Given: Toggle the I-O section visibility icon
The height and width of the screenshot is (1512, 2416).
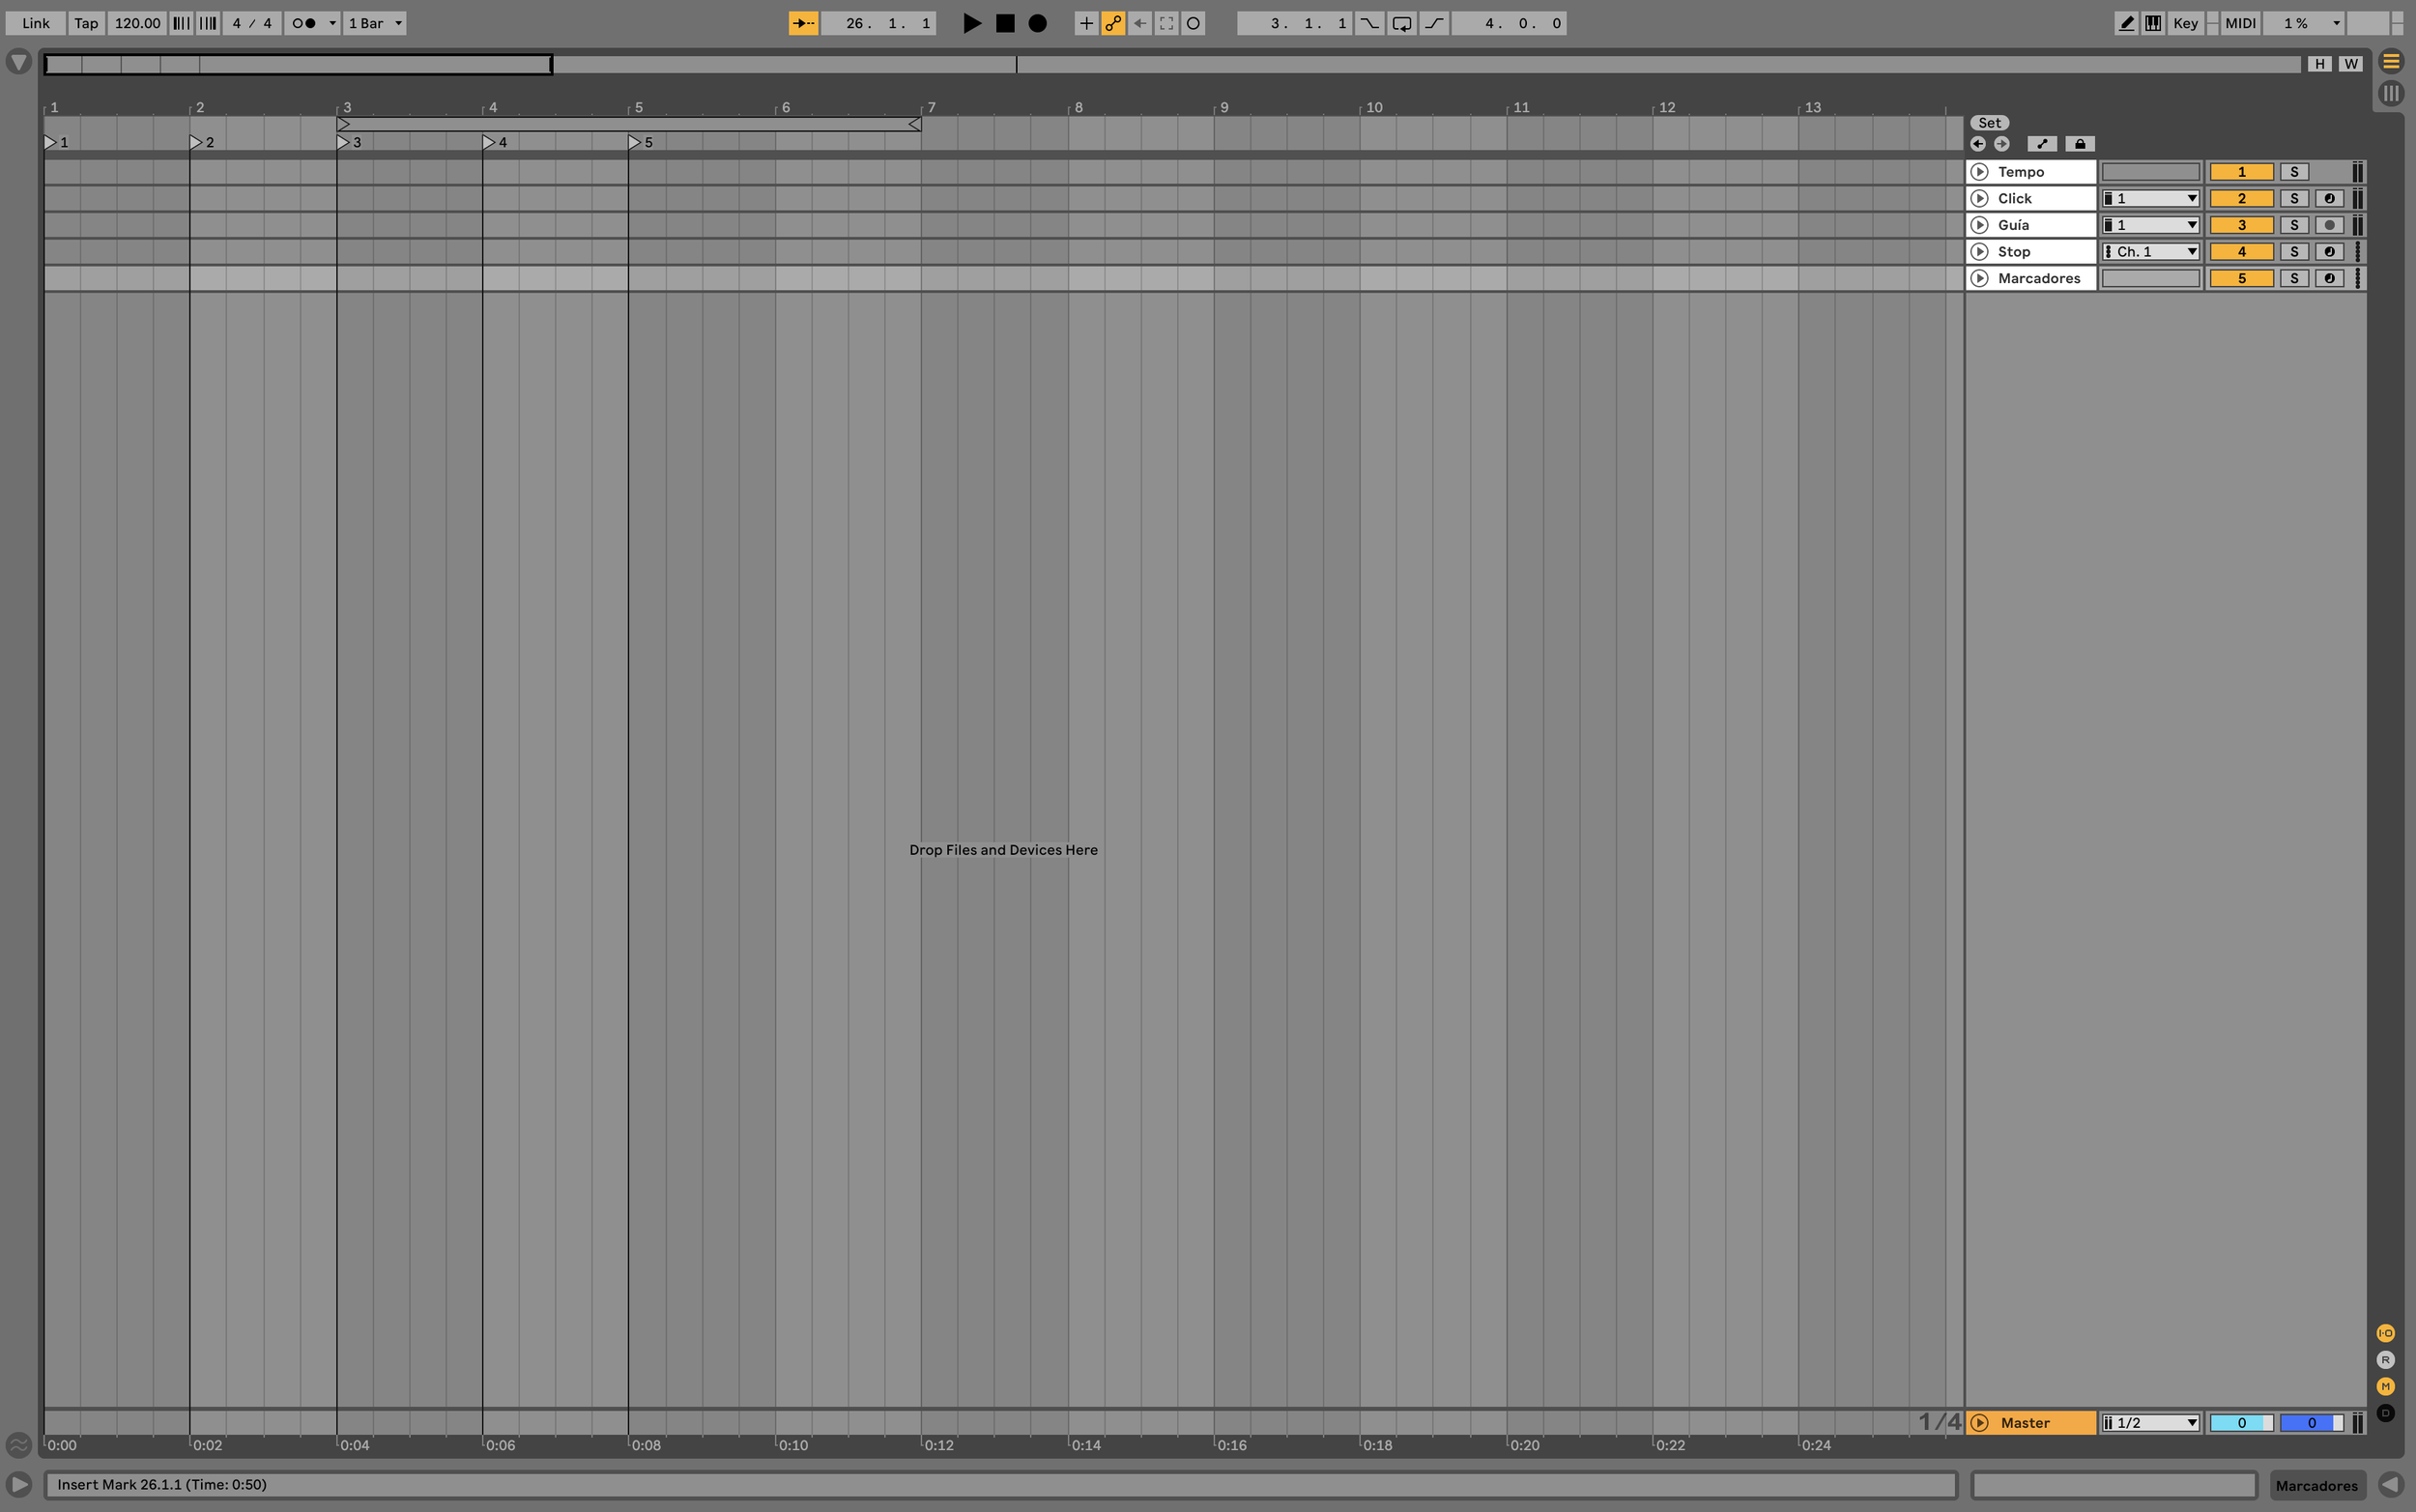Looking at the screenshot, I should [2385, 1333].
